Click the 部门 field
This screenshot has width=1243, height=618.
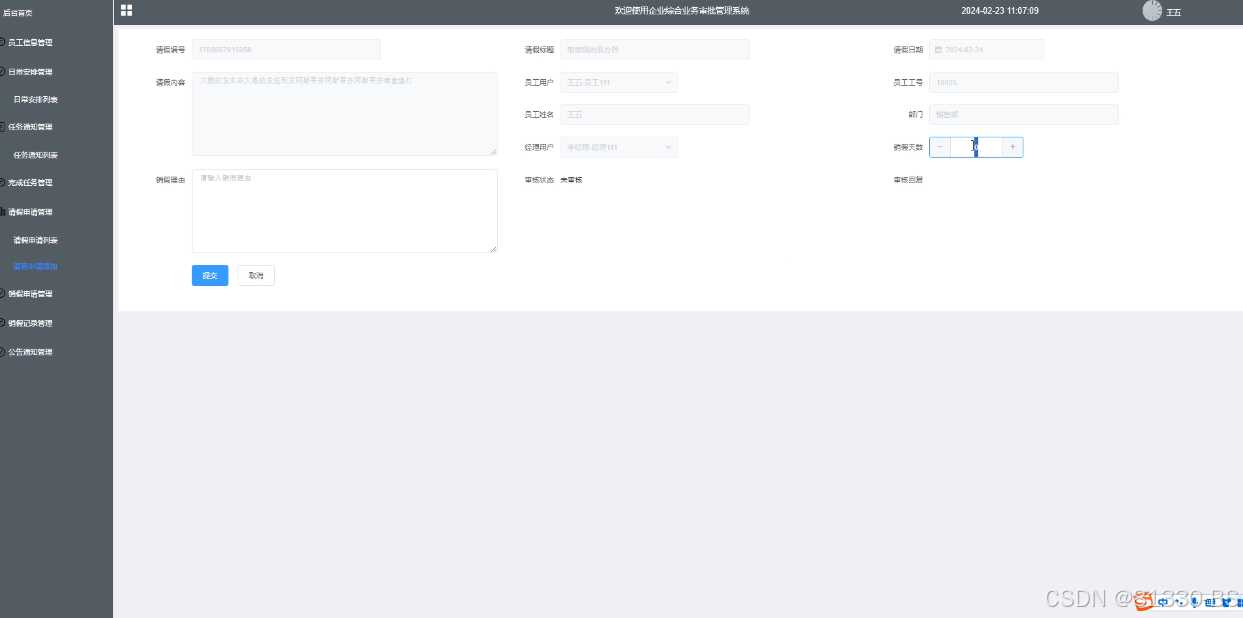(1024, 114)
